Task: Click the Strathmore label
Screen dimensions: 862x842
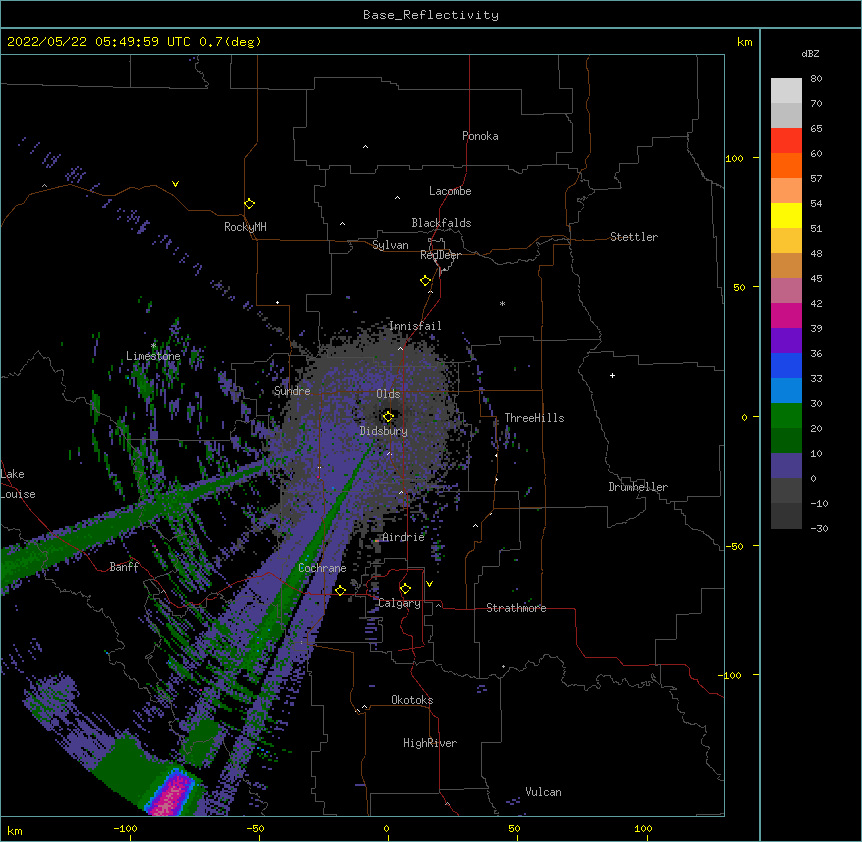Action: coord(516,608)
